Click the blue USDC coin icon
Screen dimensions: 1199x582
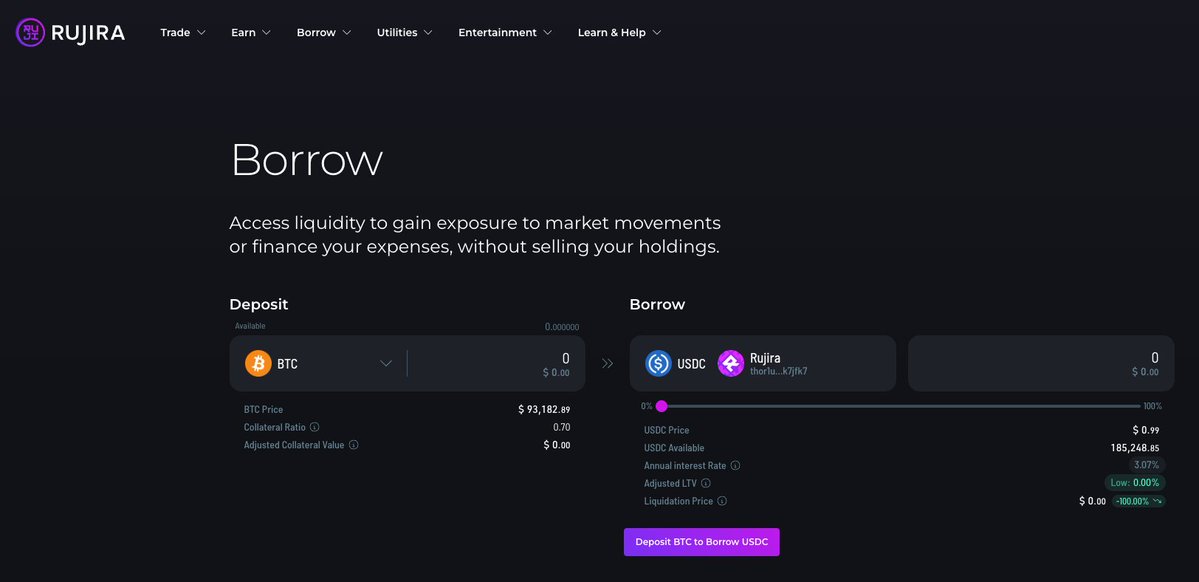click(x=658, y=363)
